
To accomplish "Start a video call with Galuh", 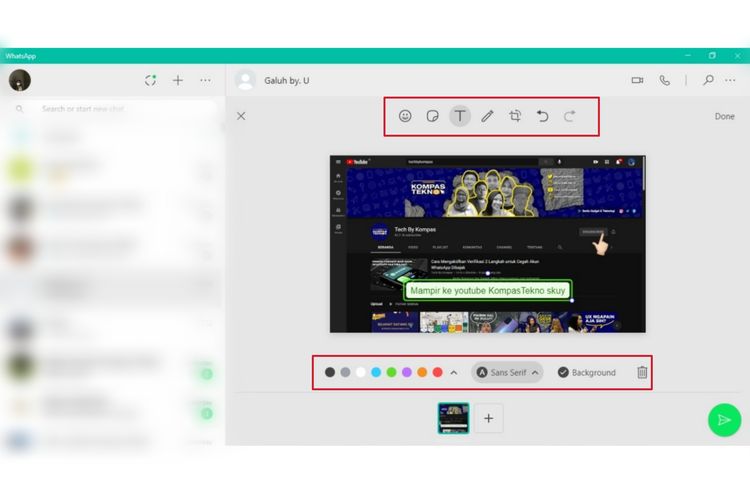I will pyautogui.click(x=637, y=80).
